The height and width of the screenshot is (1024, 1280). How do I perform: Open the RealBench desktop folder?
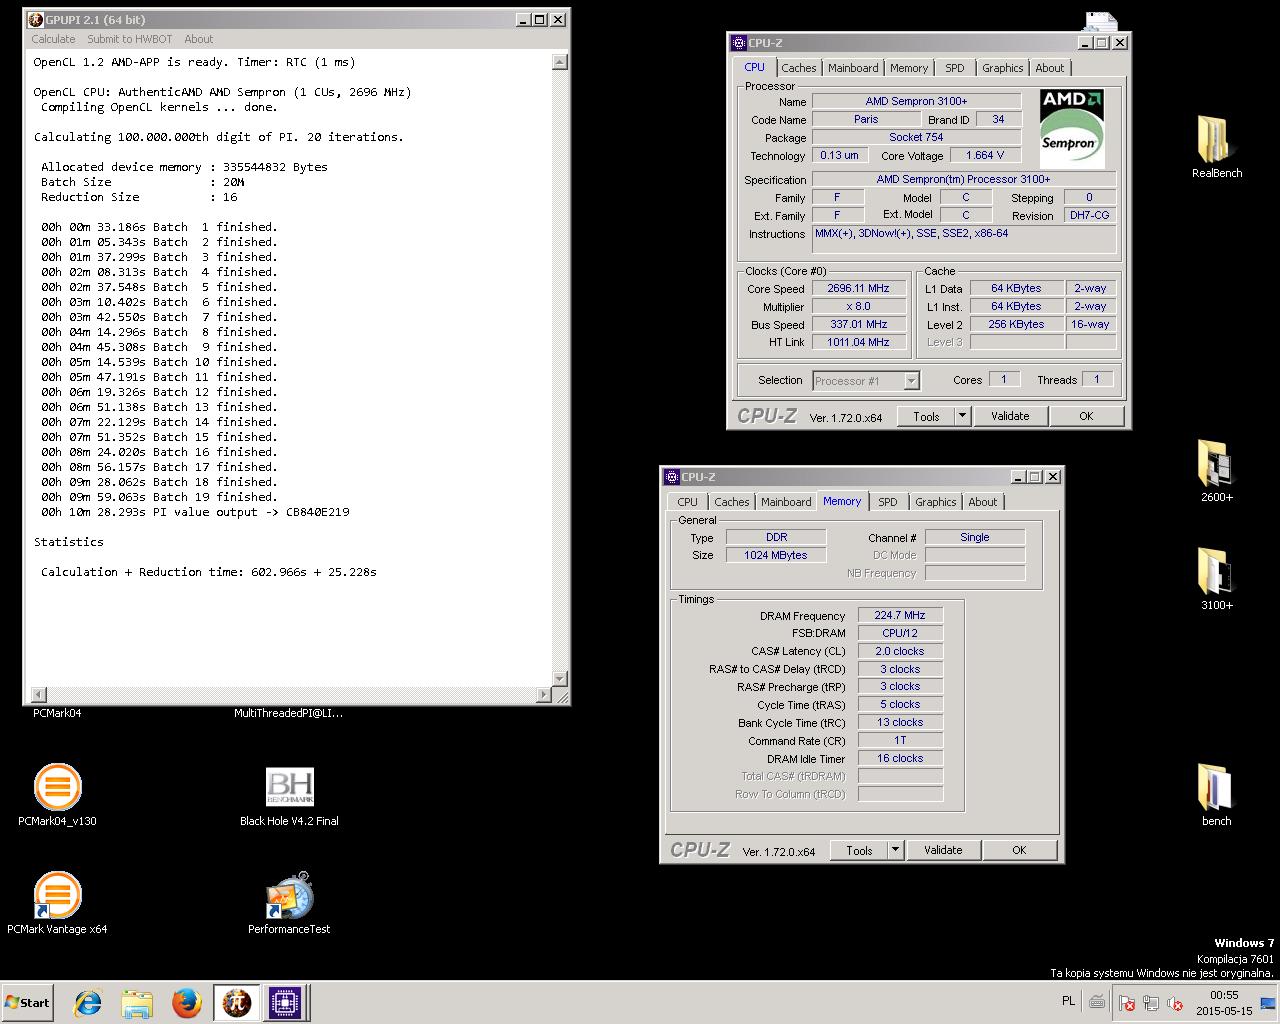(1216, 147)
